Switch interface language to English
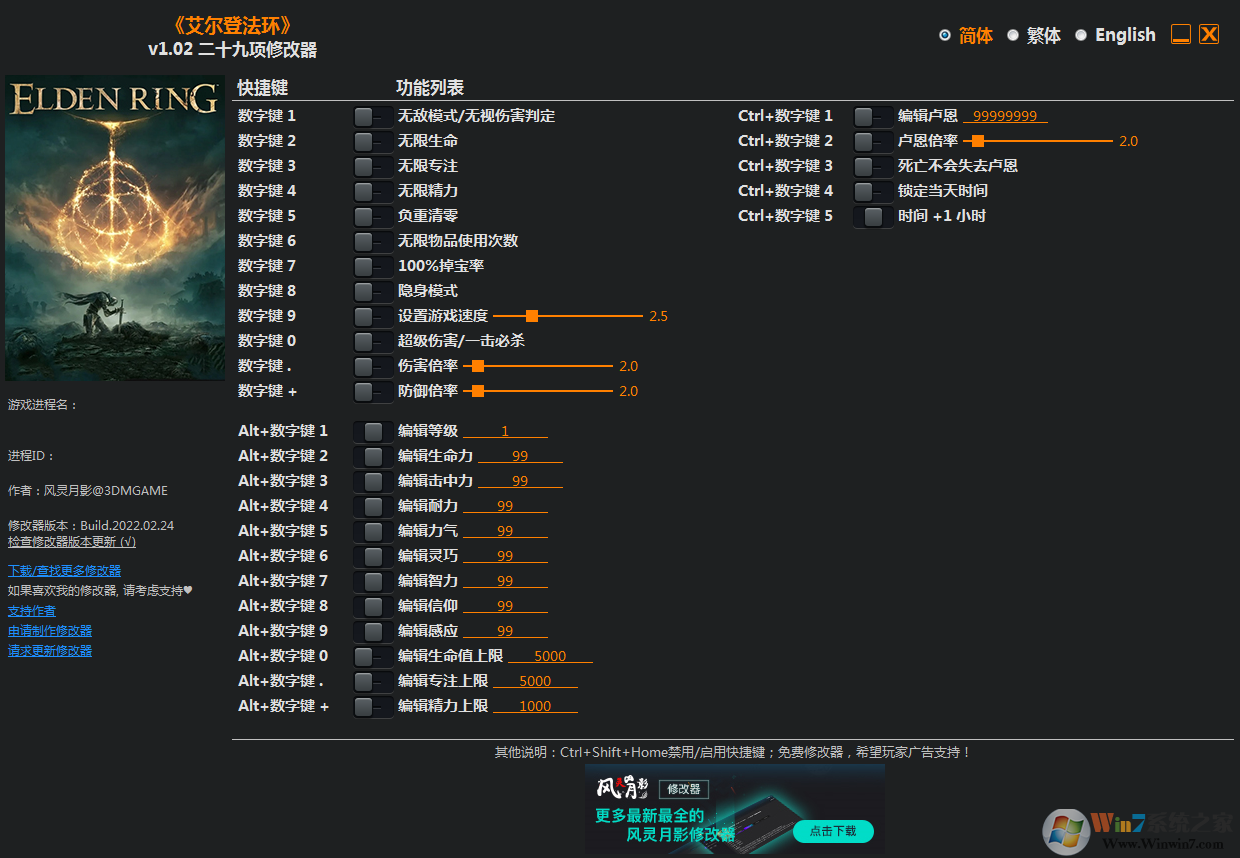This screenshot has height=858, width=1240. [1081, 35]
